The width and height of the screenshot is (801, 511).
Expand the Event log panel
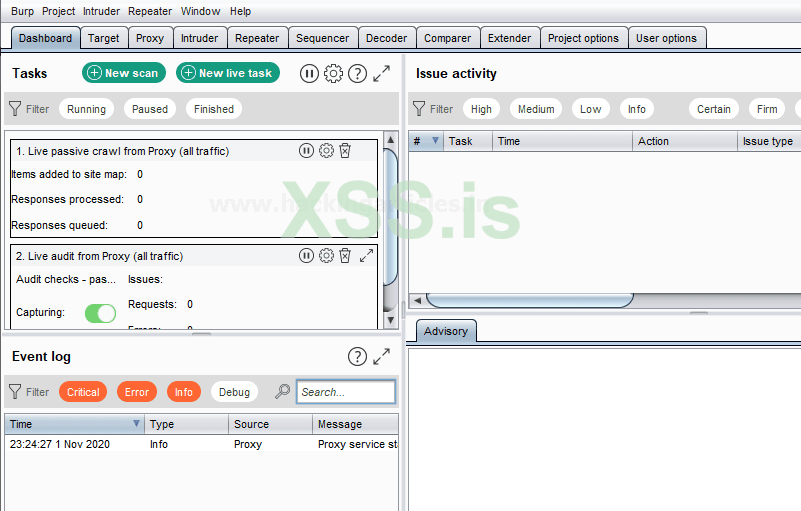click(381, 357)
